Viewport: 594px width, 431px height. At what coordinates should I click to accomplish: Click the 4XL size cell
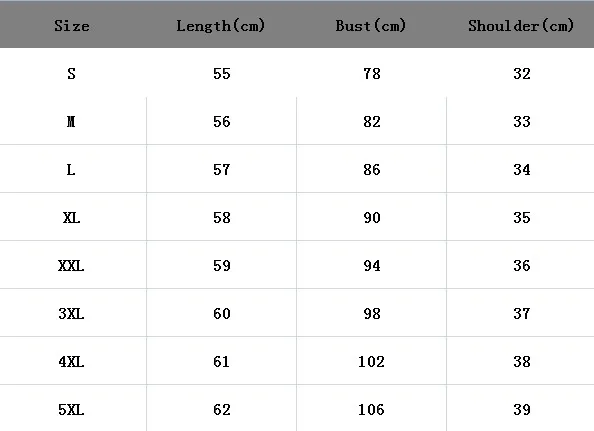pyautogui.click(x=71, y=362)
